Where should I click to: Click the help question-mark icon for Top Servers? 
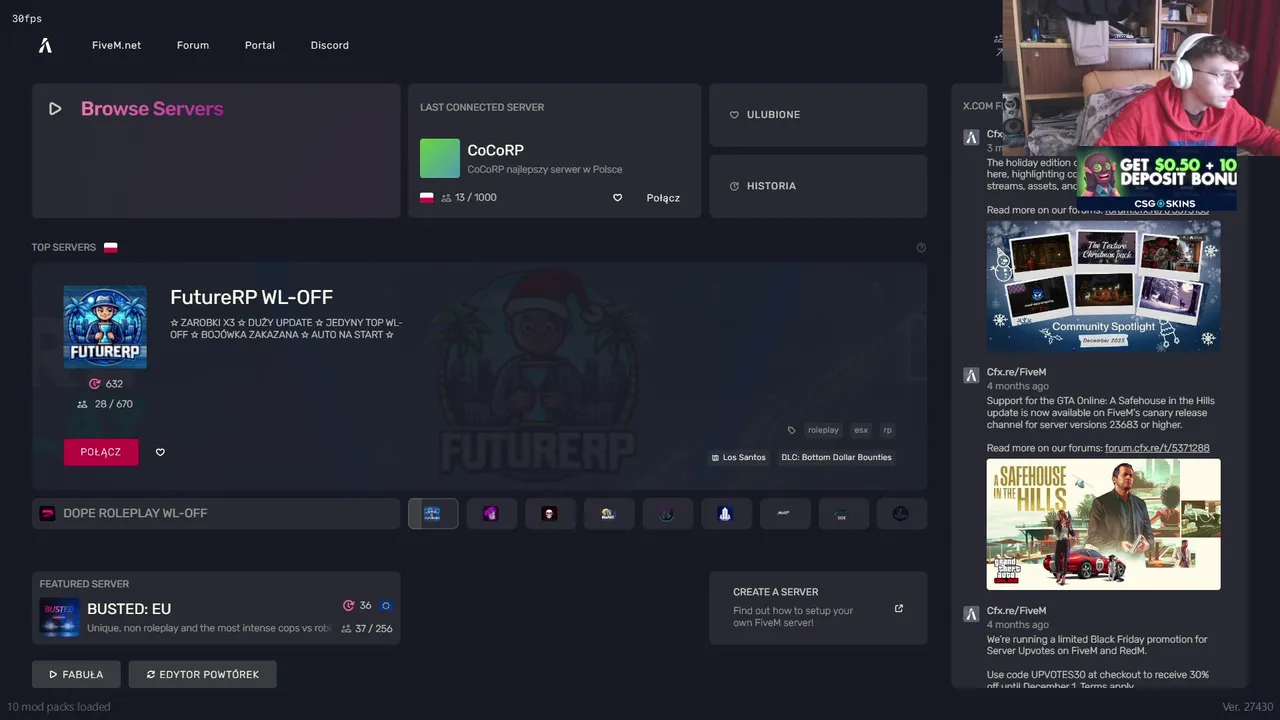pyautogui.click(x=921, y=247)
